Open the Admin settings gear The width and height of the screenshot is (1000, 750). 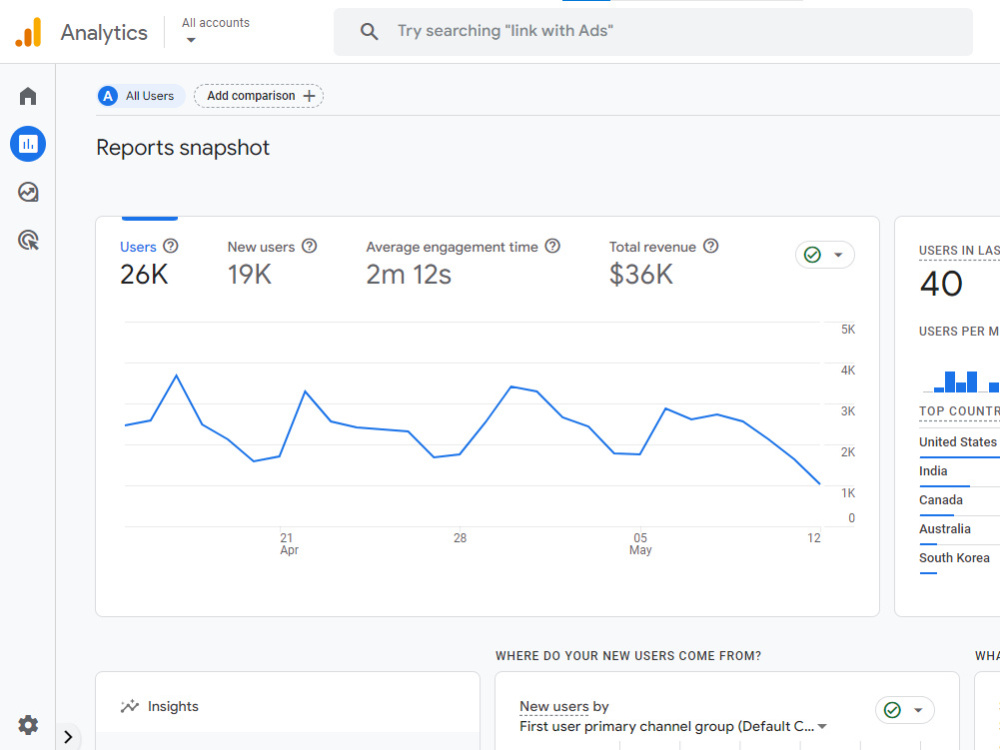[28, 725]
